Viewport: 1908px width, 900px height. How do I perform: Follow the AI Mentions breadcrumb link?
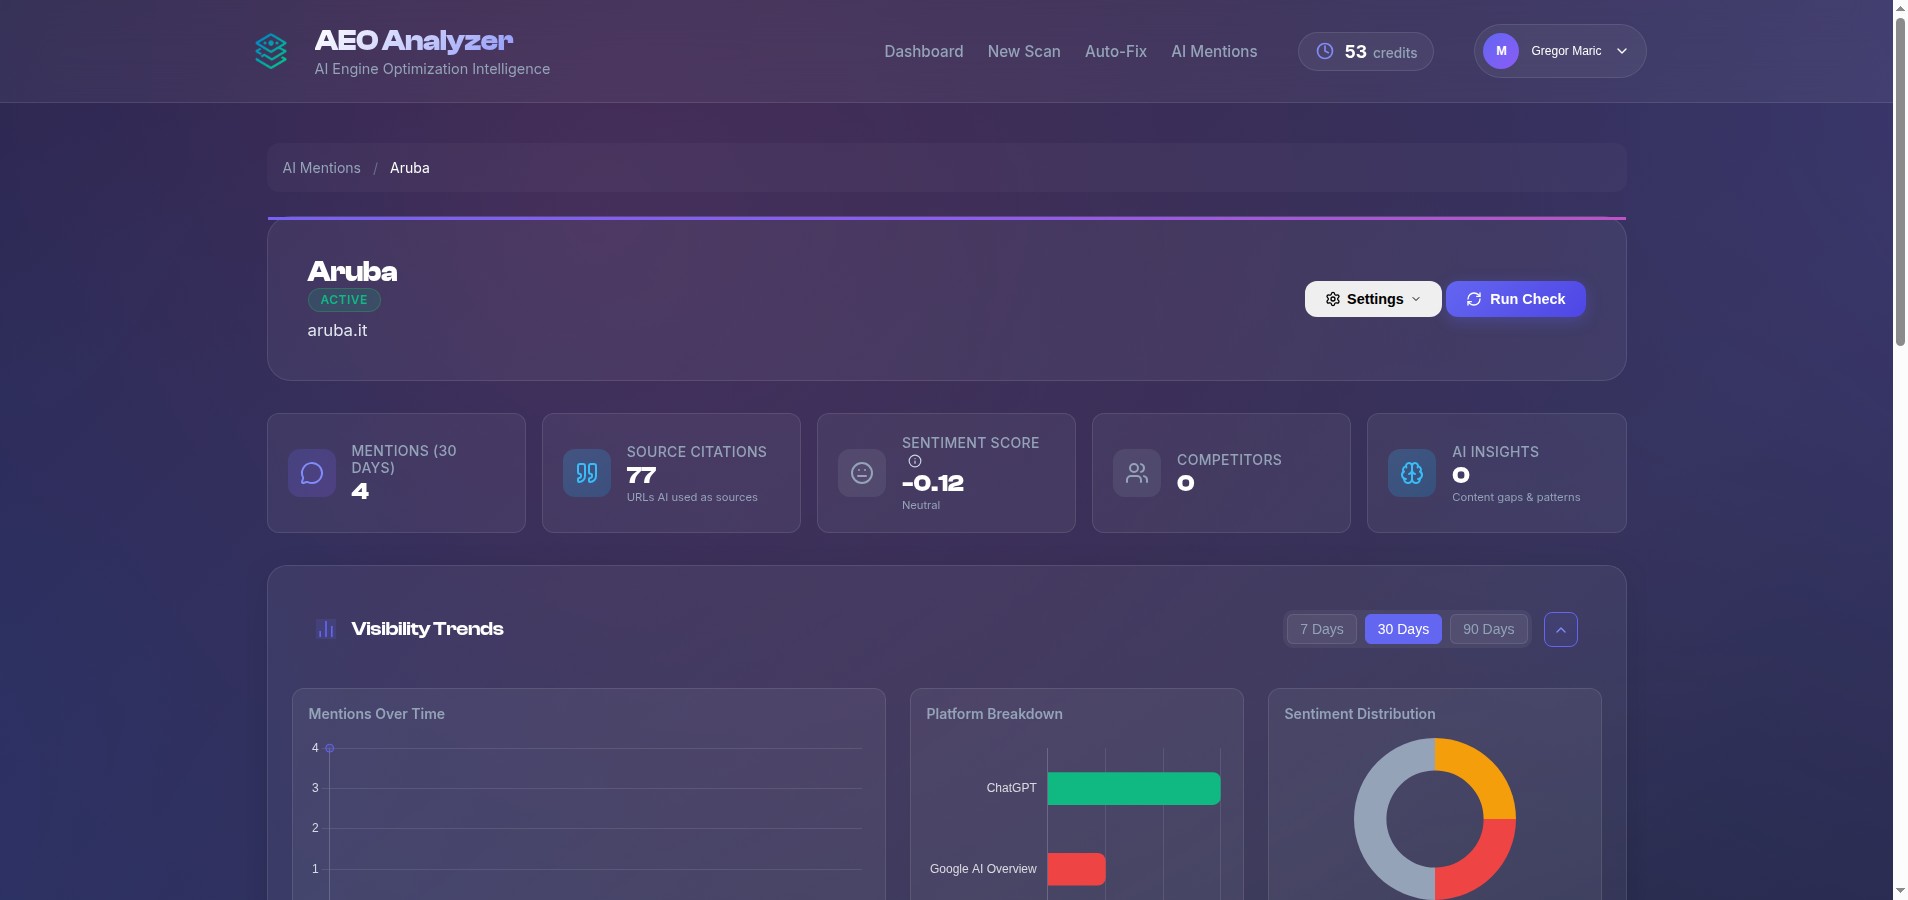[x=321, y=167]
